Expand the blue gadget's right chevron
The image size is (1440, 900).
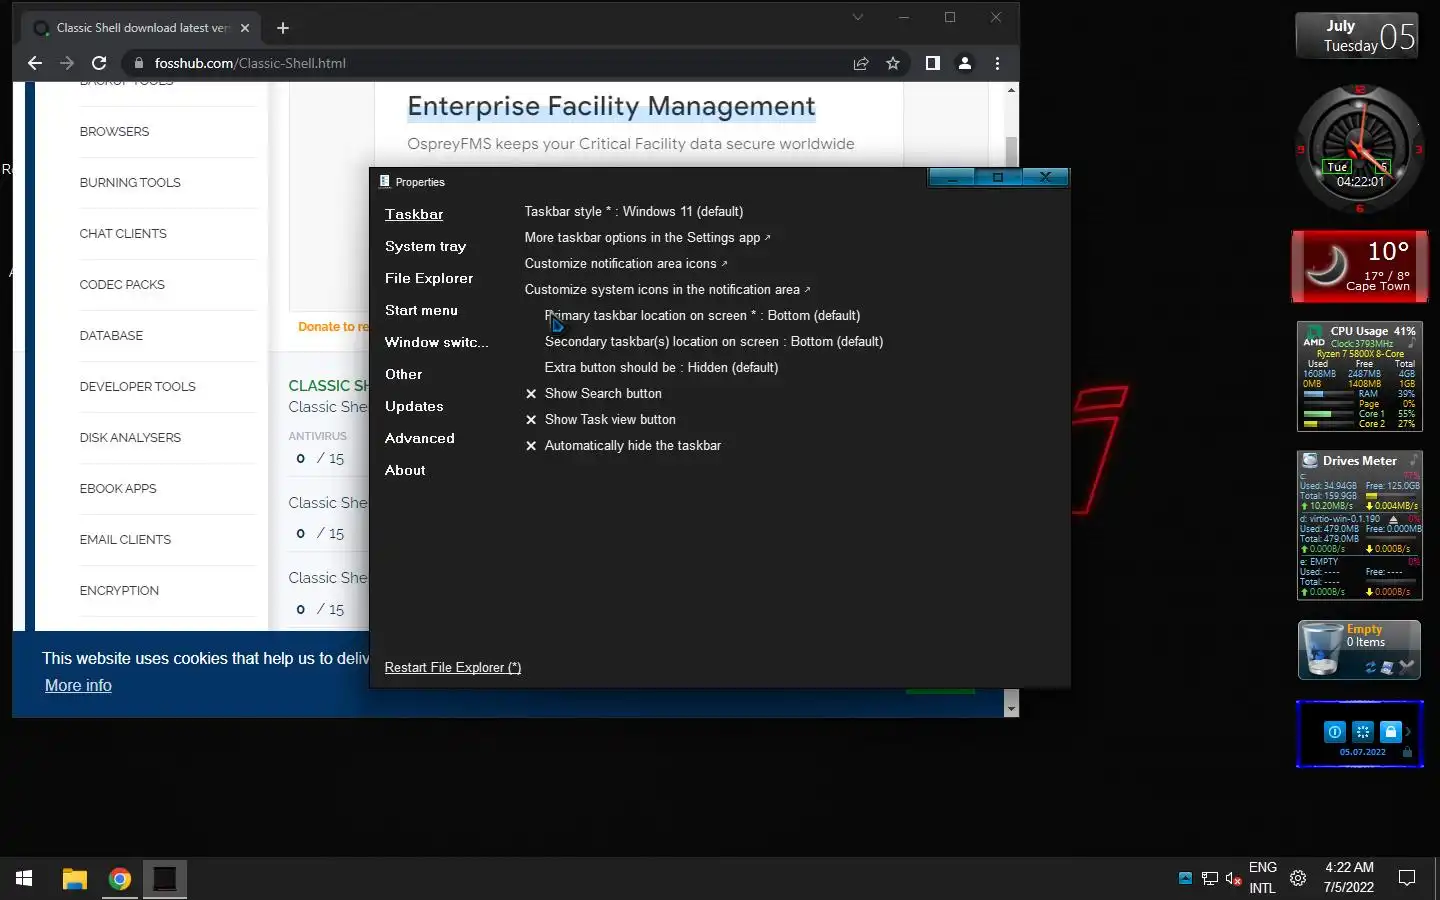[x=1408, y=732]
